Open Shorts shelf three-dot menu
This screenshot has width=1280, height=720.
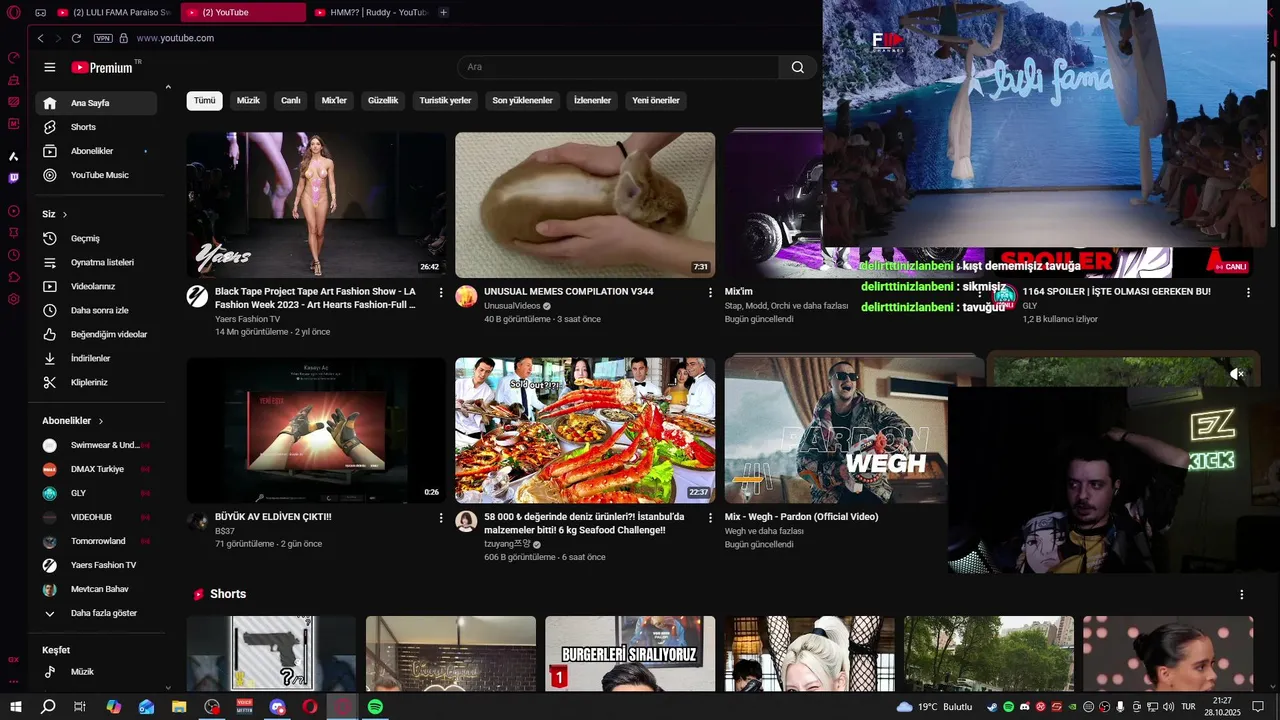1242,594
